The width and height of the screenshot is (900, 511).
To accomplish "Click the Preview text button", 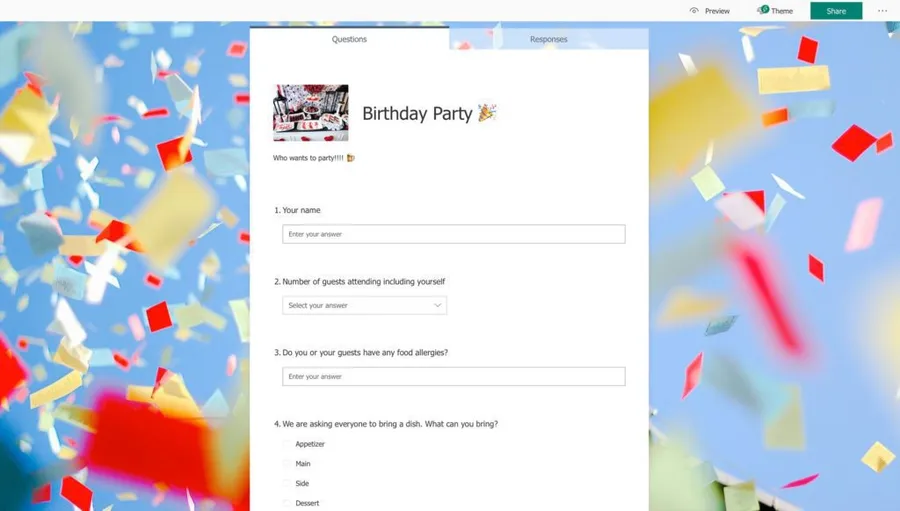I will coord(717,11).
